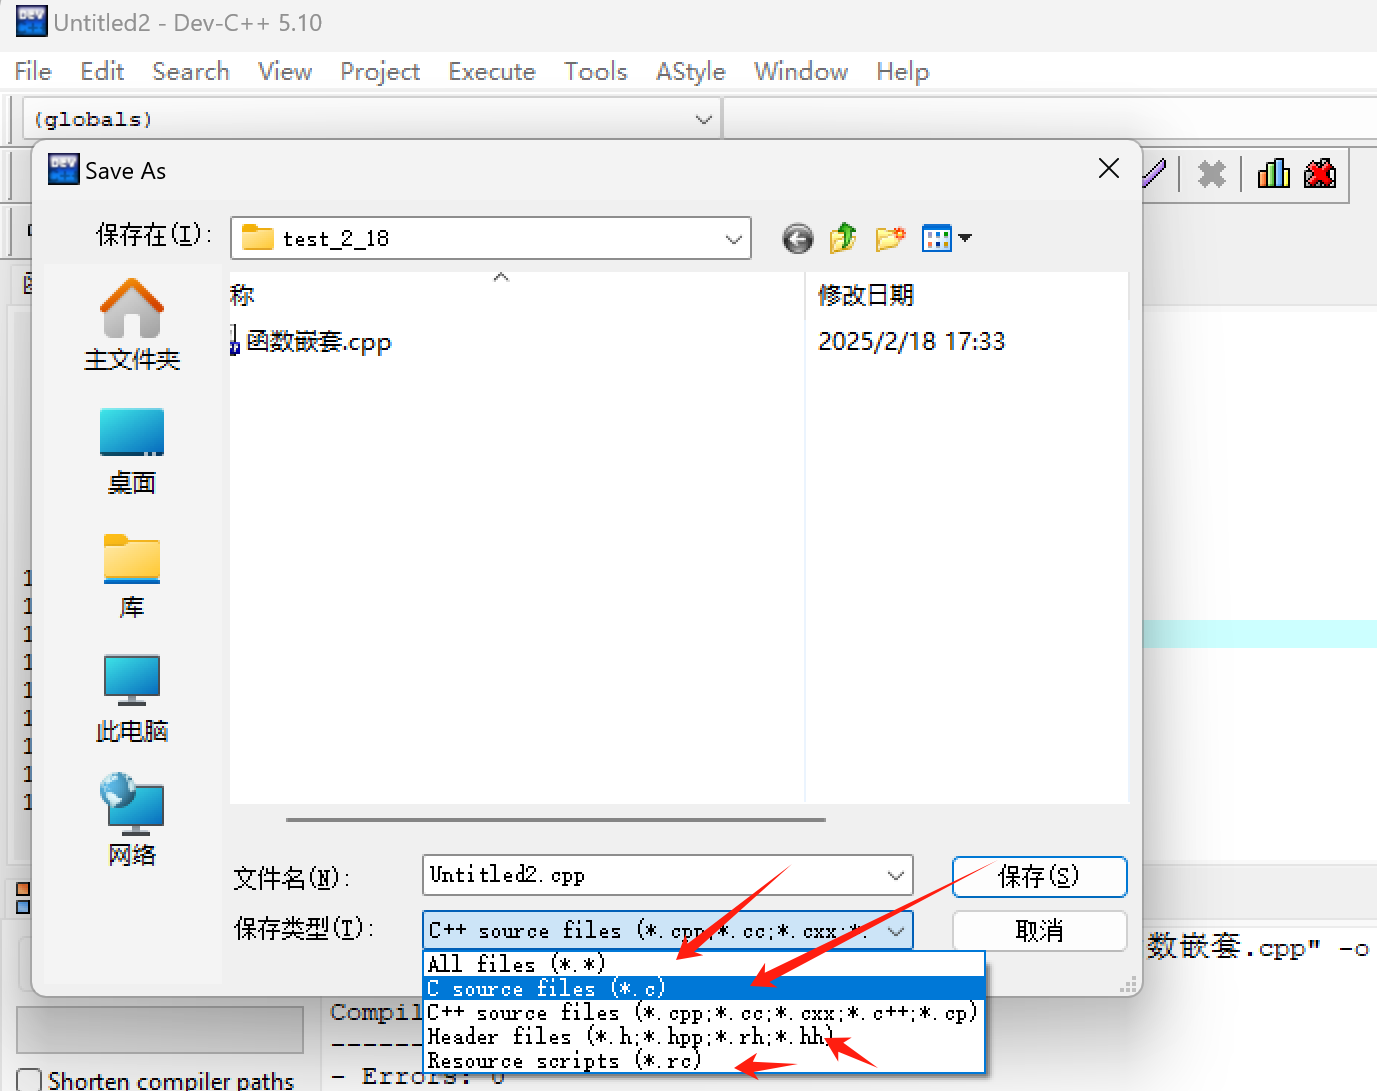Open the Edit menu
The width and height of the screenshot is (1377, 1091).
(102, 72)
